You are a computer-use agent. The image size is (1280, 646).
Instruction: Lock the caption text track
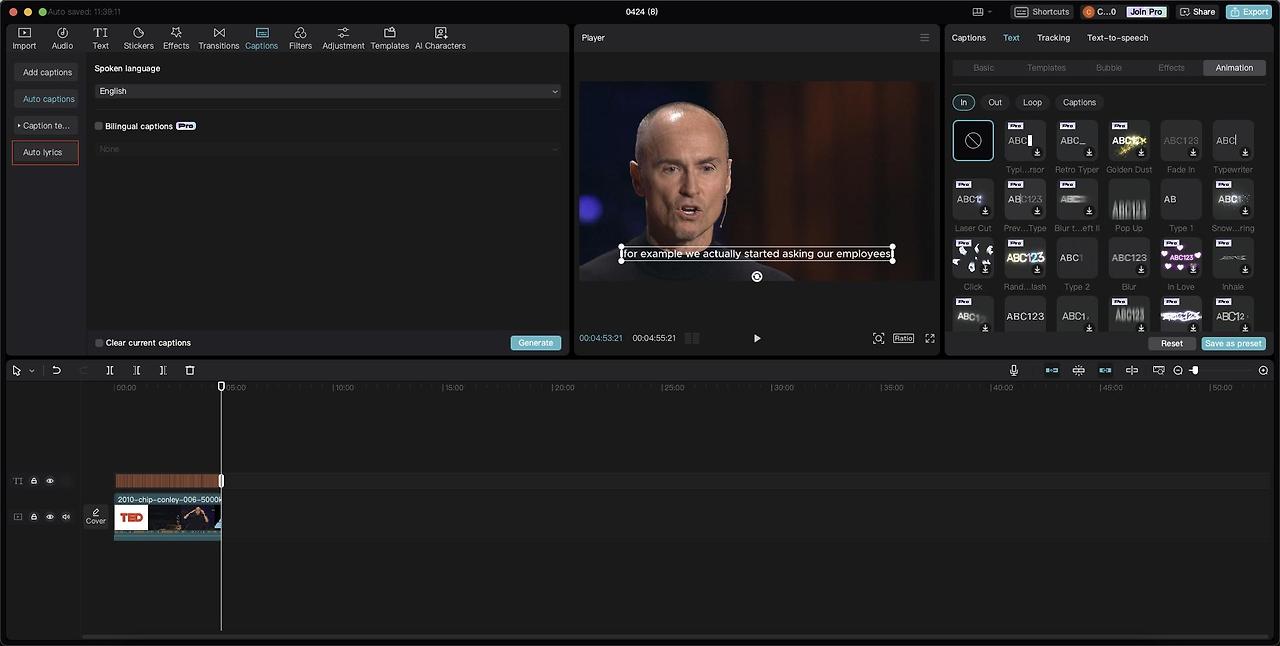pos(33,481)
